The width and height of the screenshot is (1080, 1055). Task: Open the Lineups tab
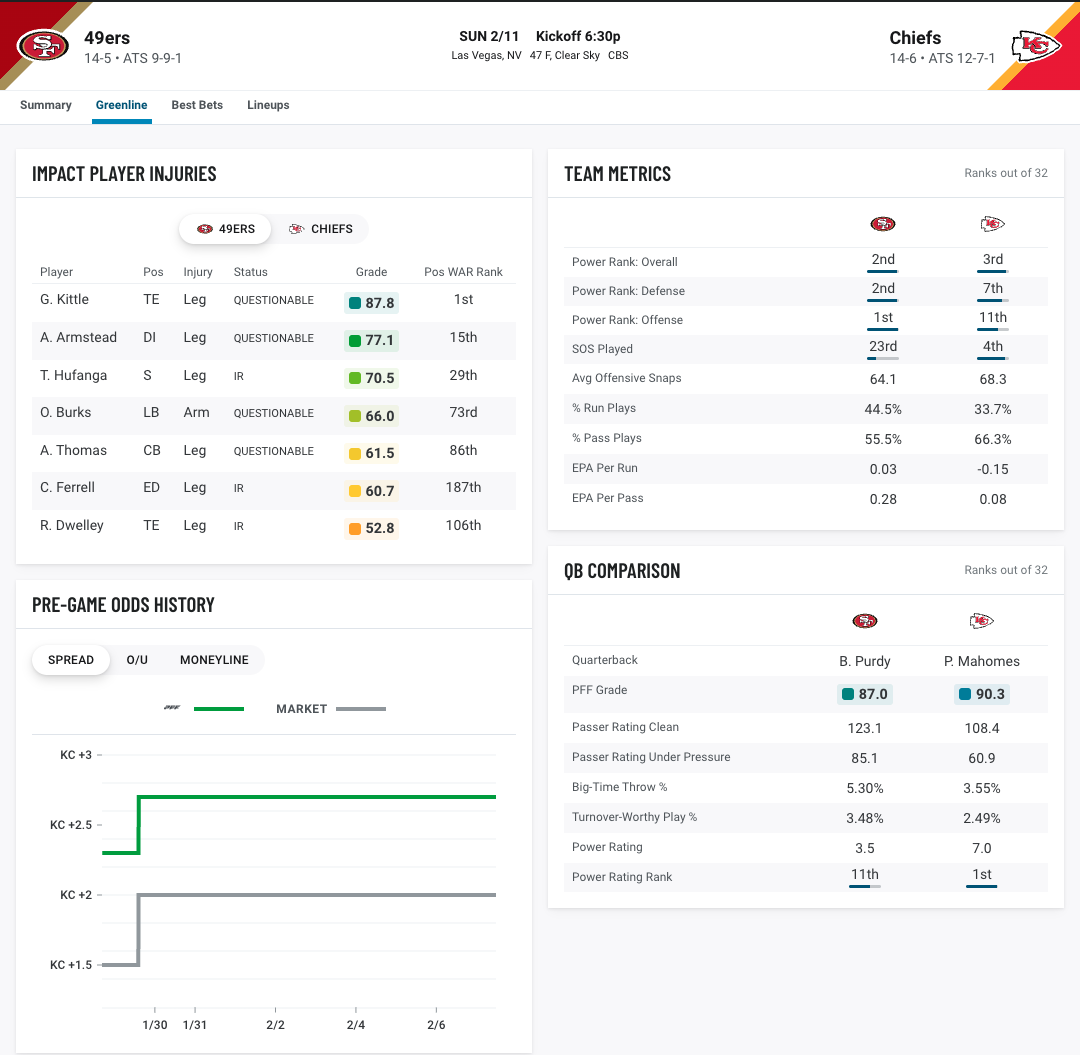click(x=268, y=105)
